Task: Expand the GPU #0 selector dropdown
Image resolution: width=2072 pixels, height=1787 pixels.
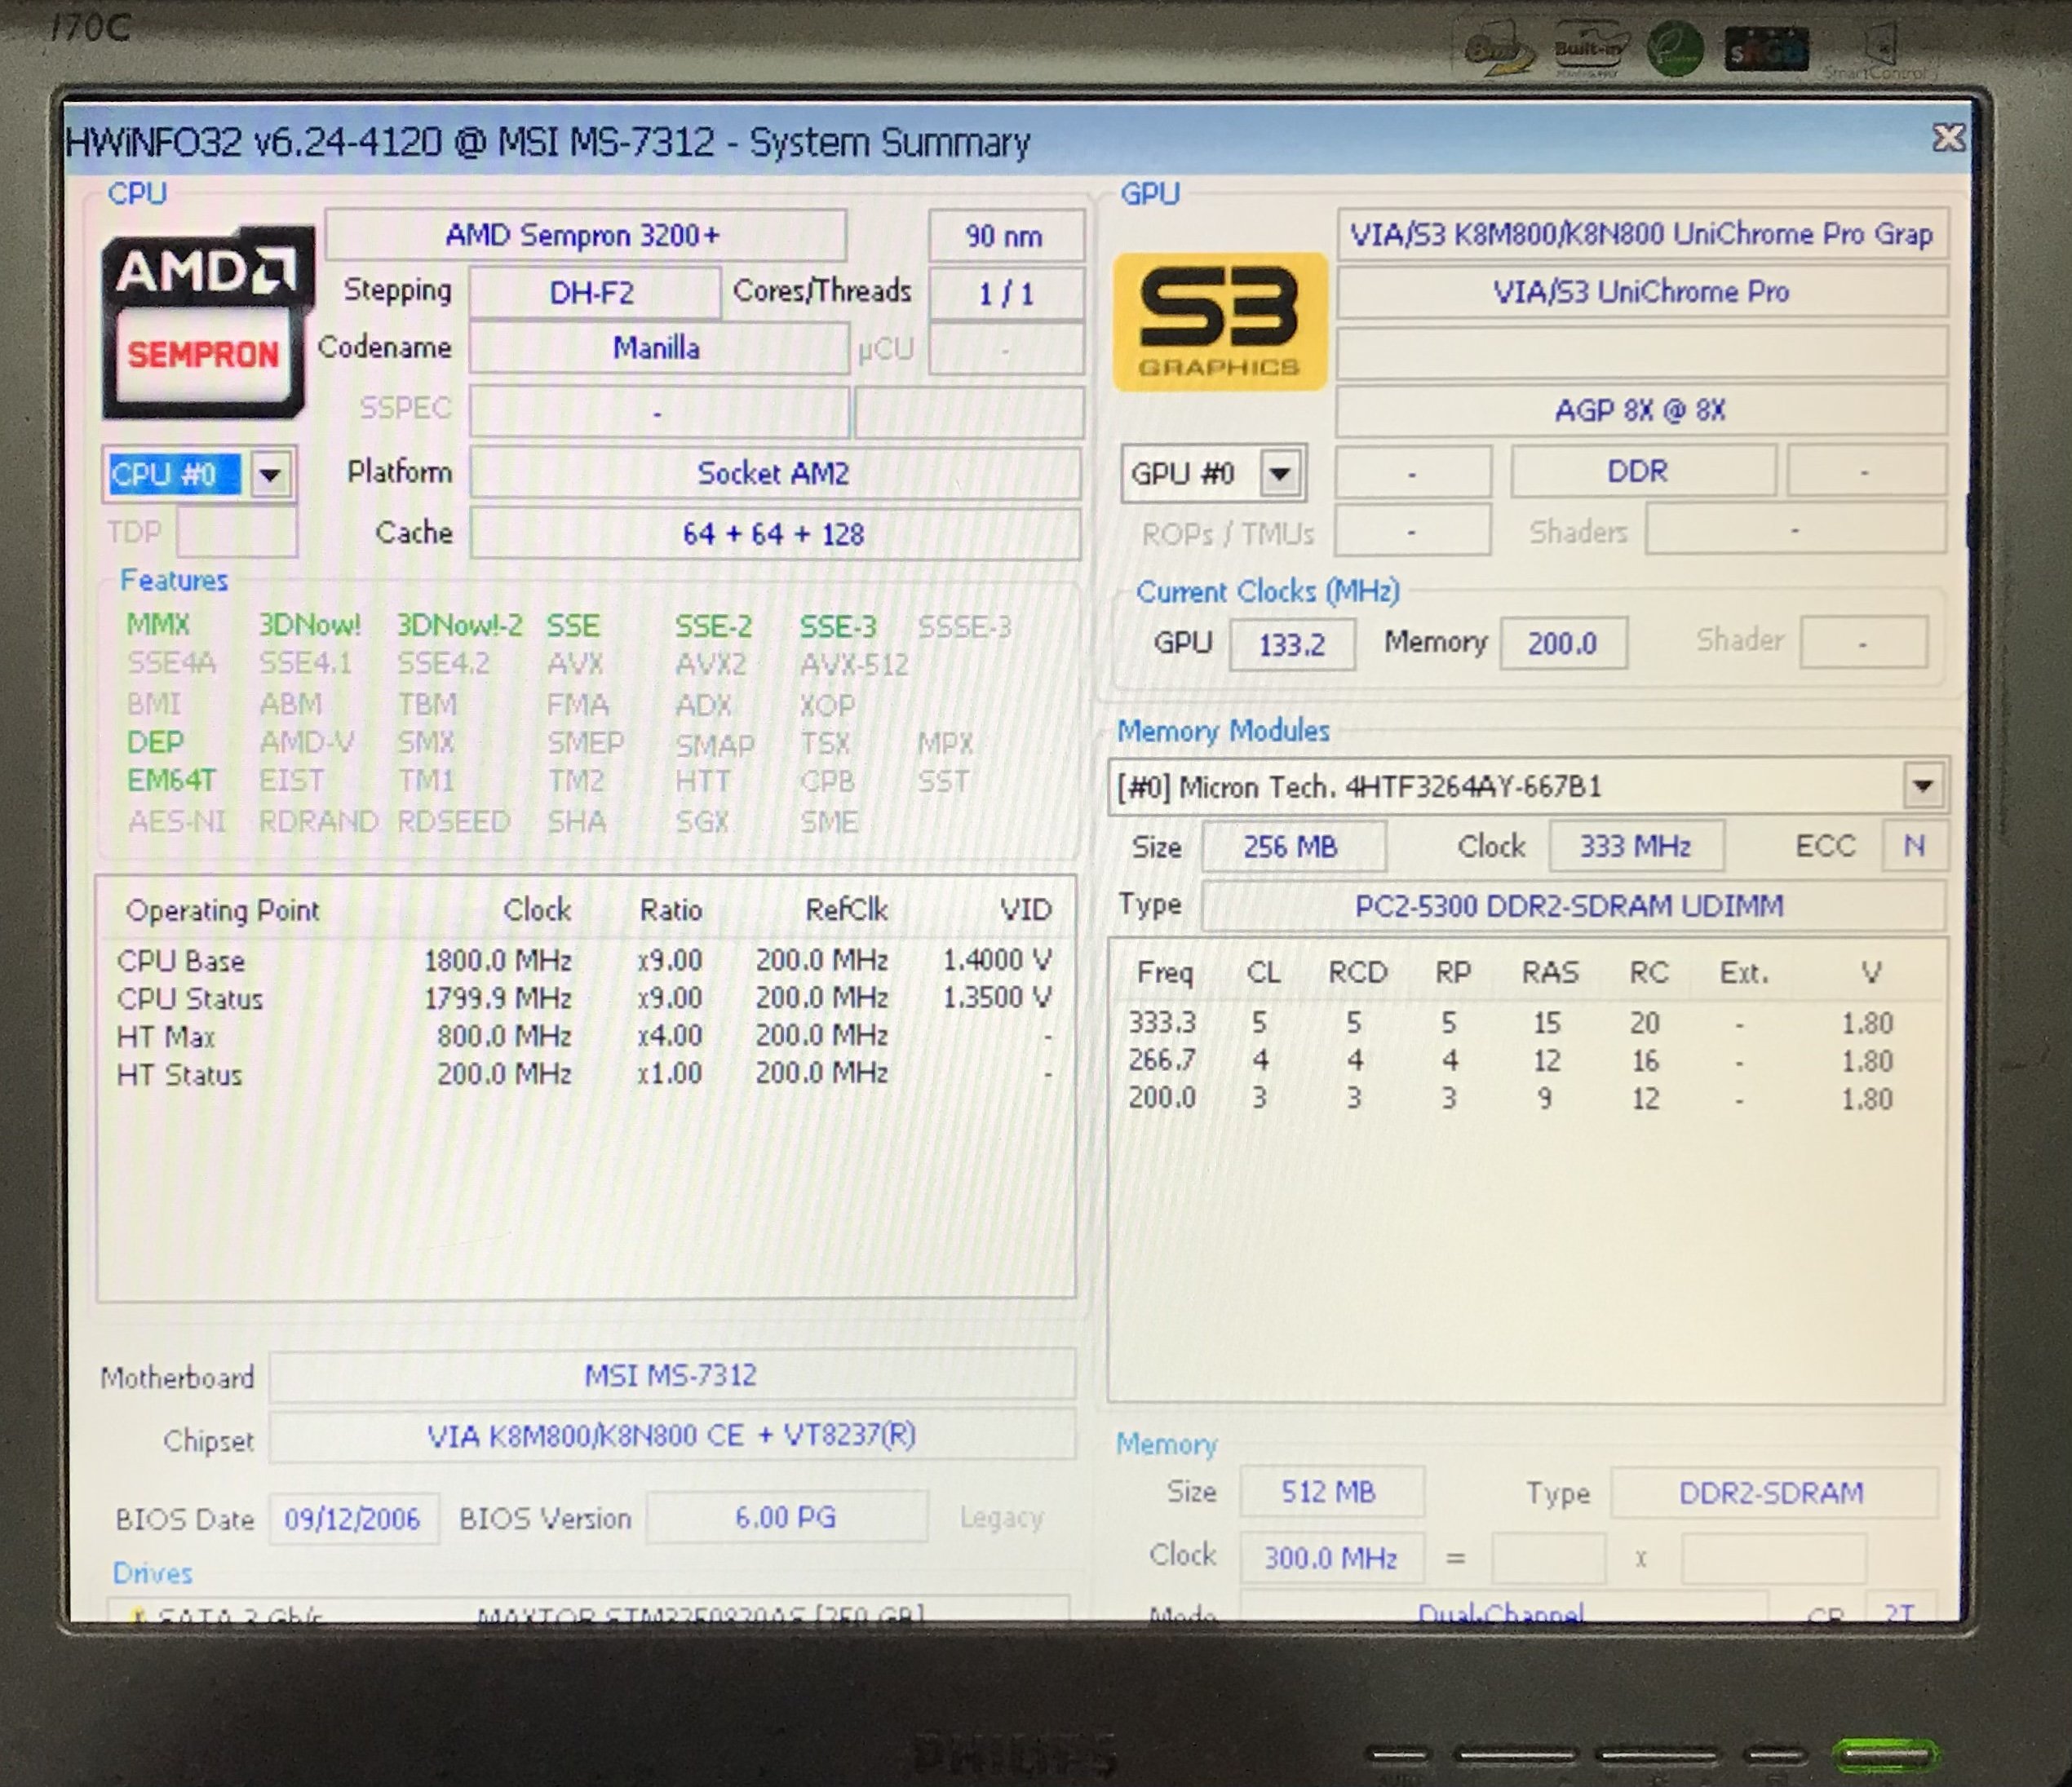Action: 1281,473
